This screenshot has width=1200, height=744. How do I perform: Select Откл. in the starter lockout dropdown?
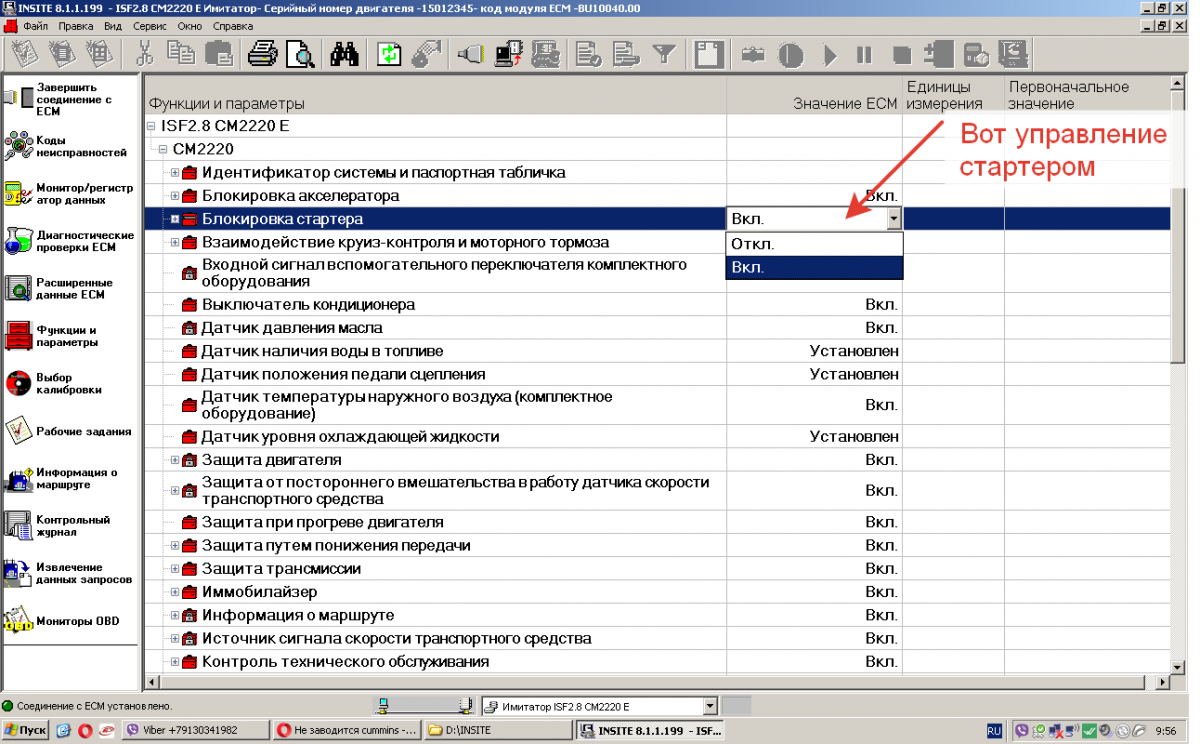pos(814,244)
